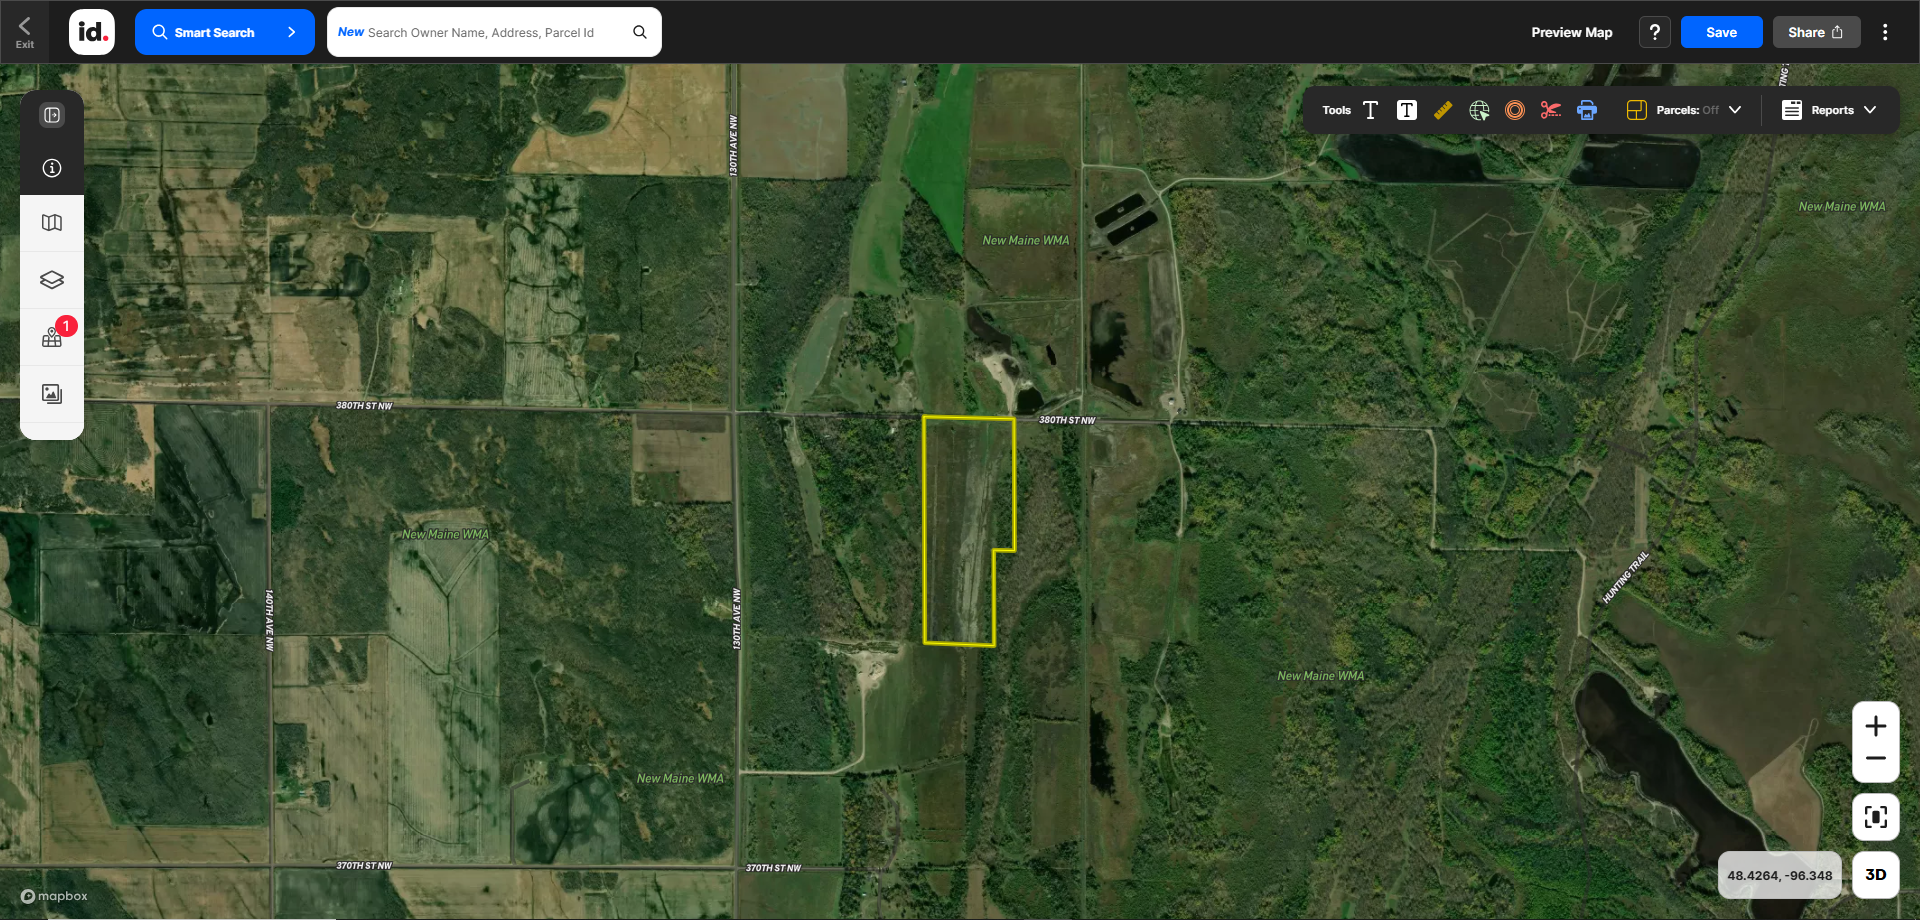Pick the red scissors cut tool

click(1550, 110)
